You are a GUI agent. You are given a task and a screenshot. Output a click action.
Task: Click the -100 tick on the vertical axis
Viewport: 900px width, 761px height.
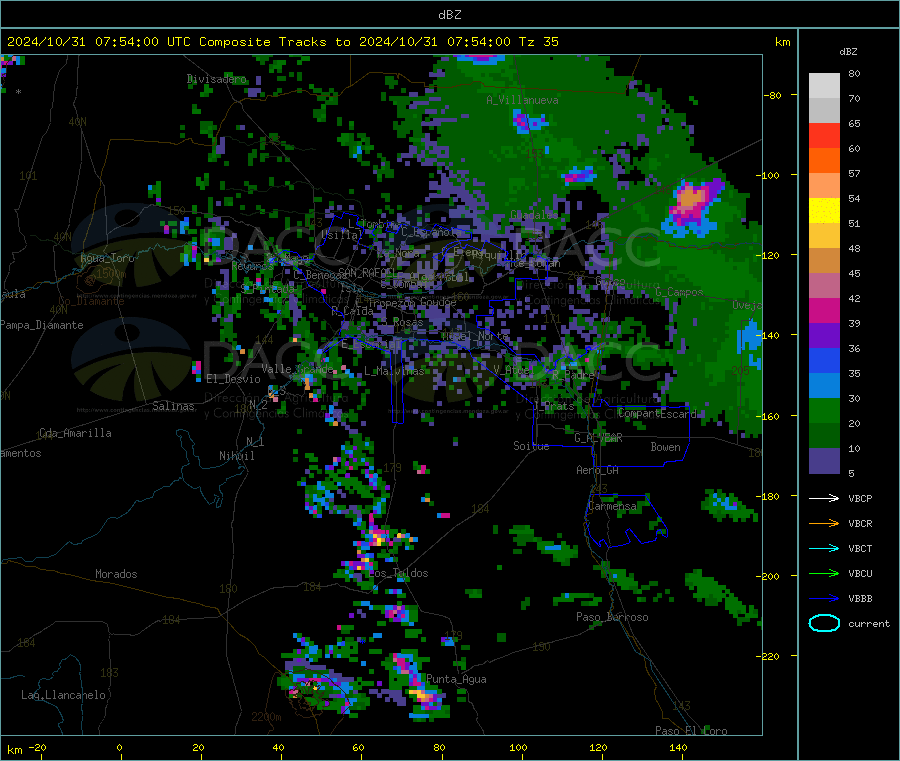click(x=767, y=175)
